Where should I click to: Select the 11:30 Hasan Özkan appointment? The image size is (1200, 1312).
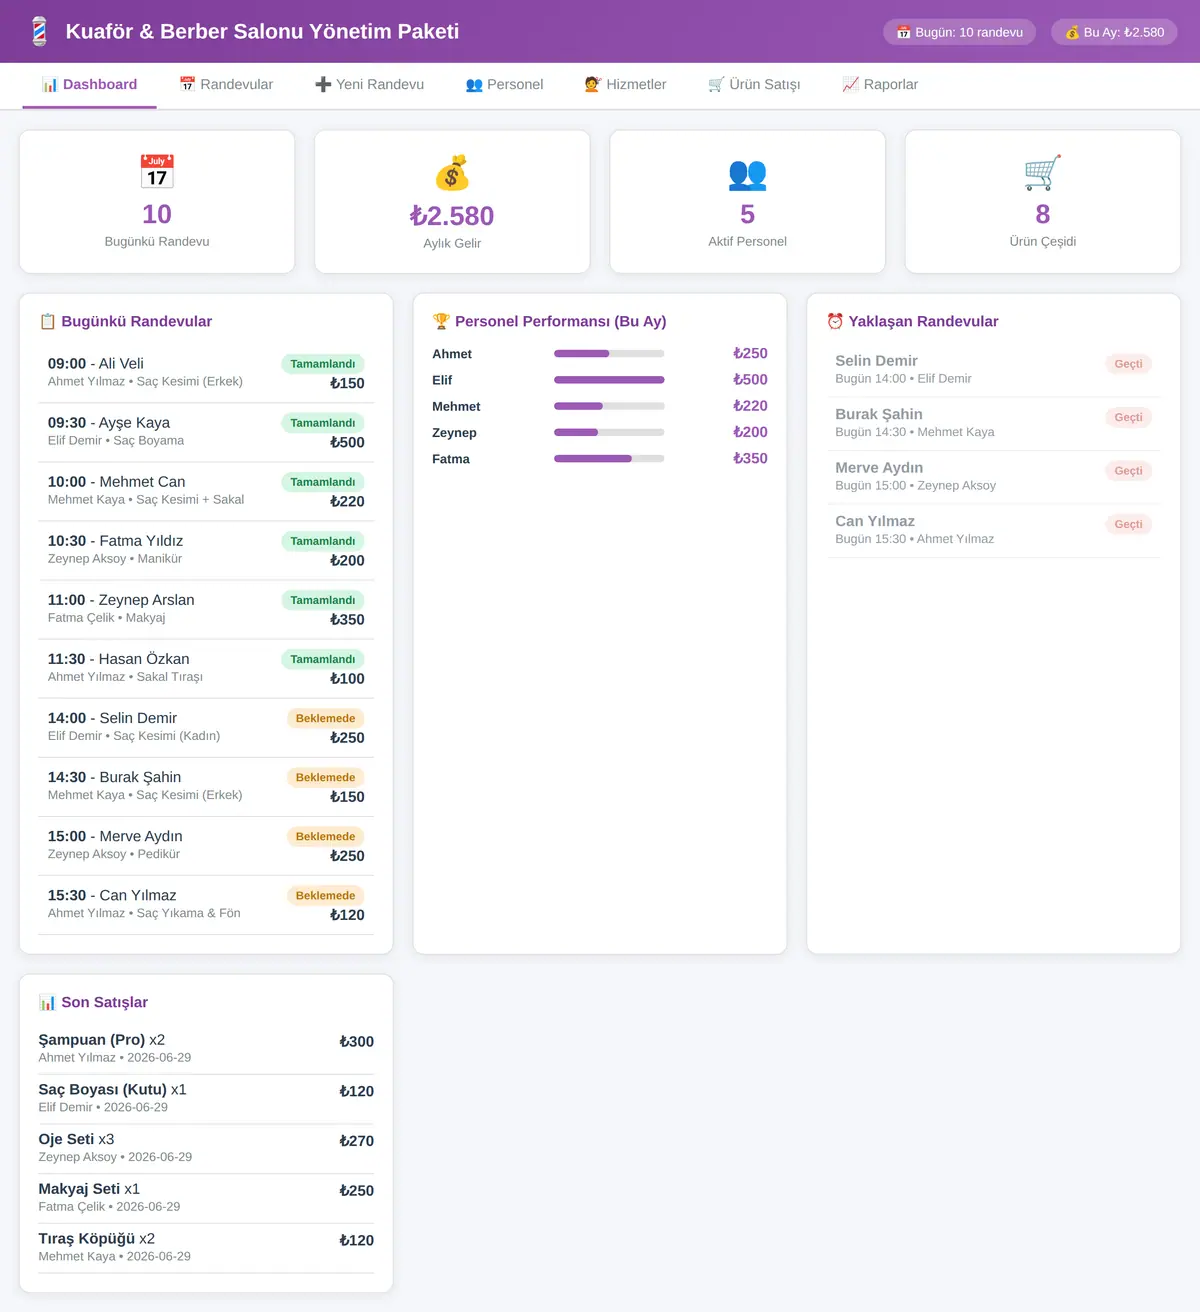(x=206, y=668)
